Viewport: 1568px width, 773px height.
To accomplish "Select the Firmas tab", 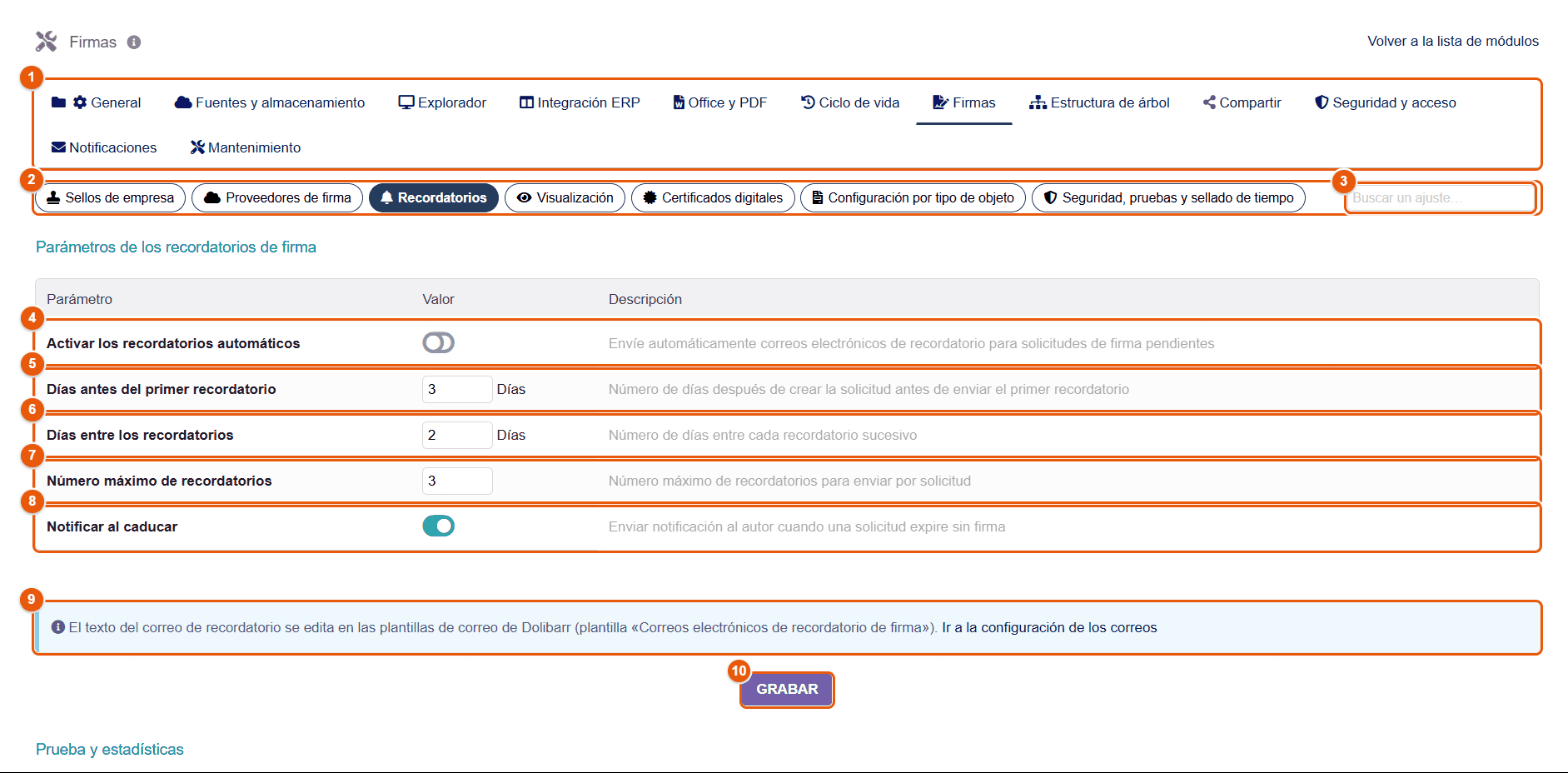I will pos(964,102).
